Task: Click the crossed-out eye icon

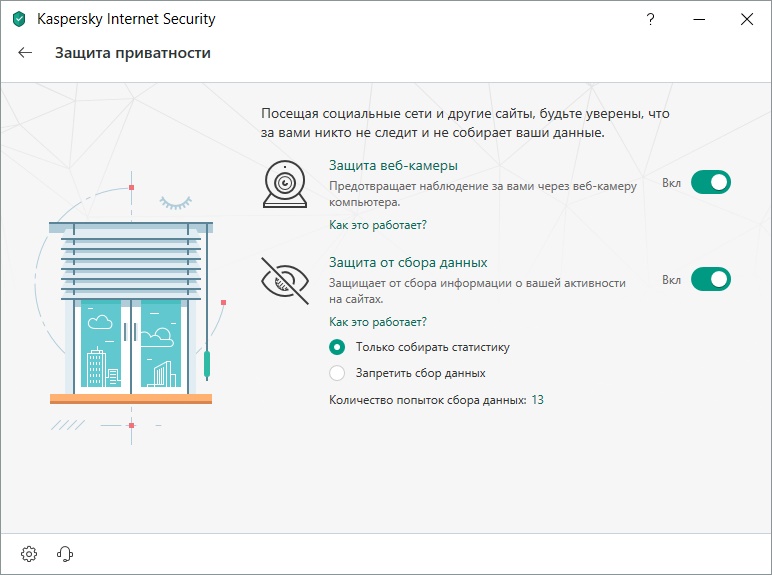Action: tap(285, 281)
